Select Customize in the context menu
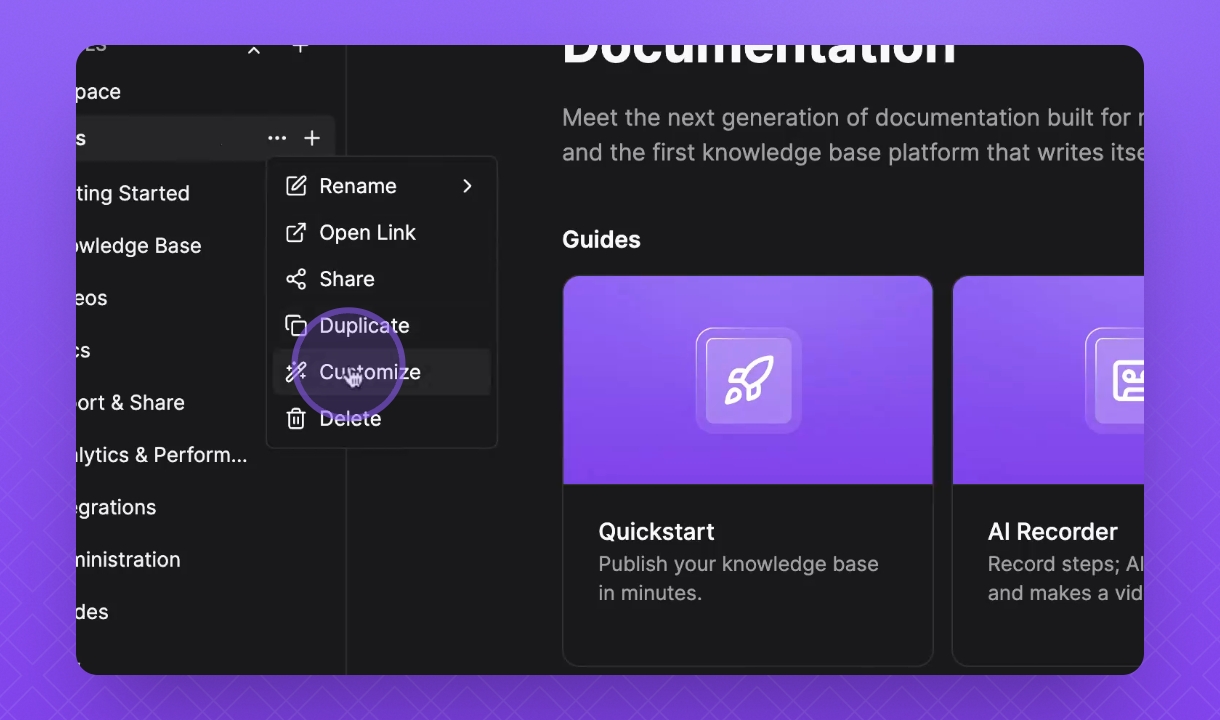Image resolution: width=1220 pixels, height=720 pixels. click(x=382, y=372)
